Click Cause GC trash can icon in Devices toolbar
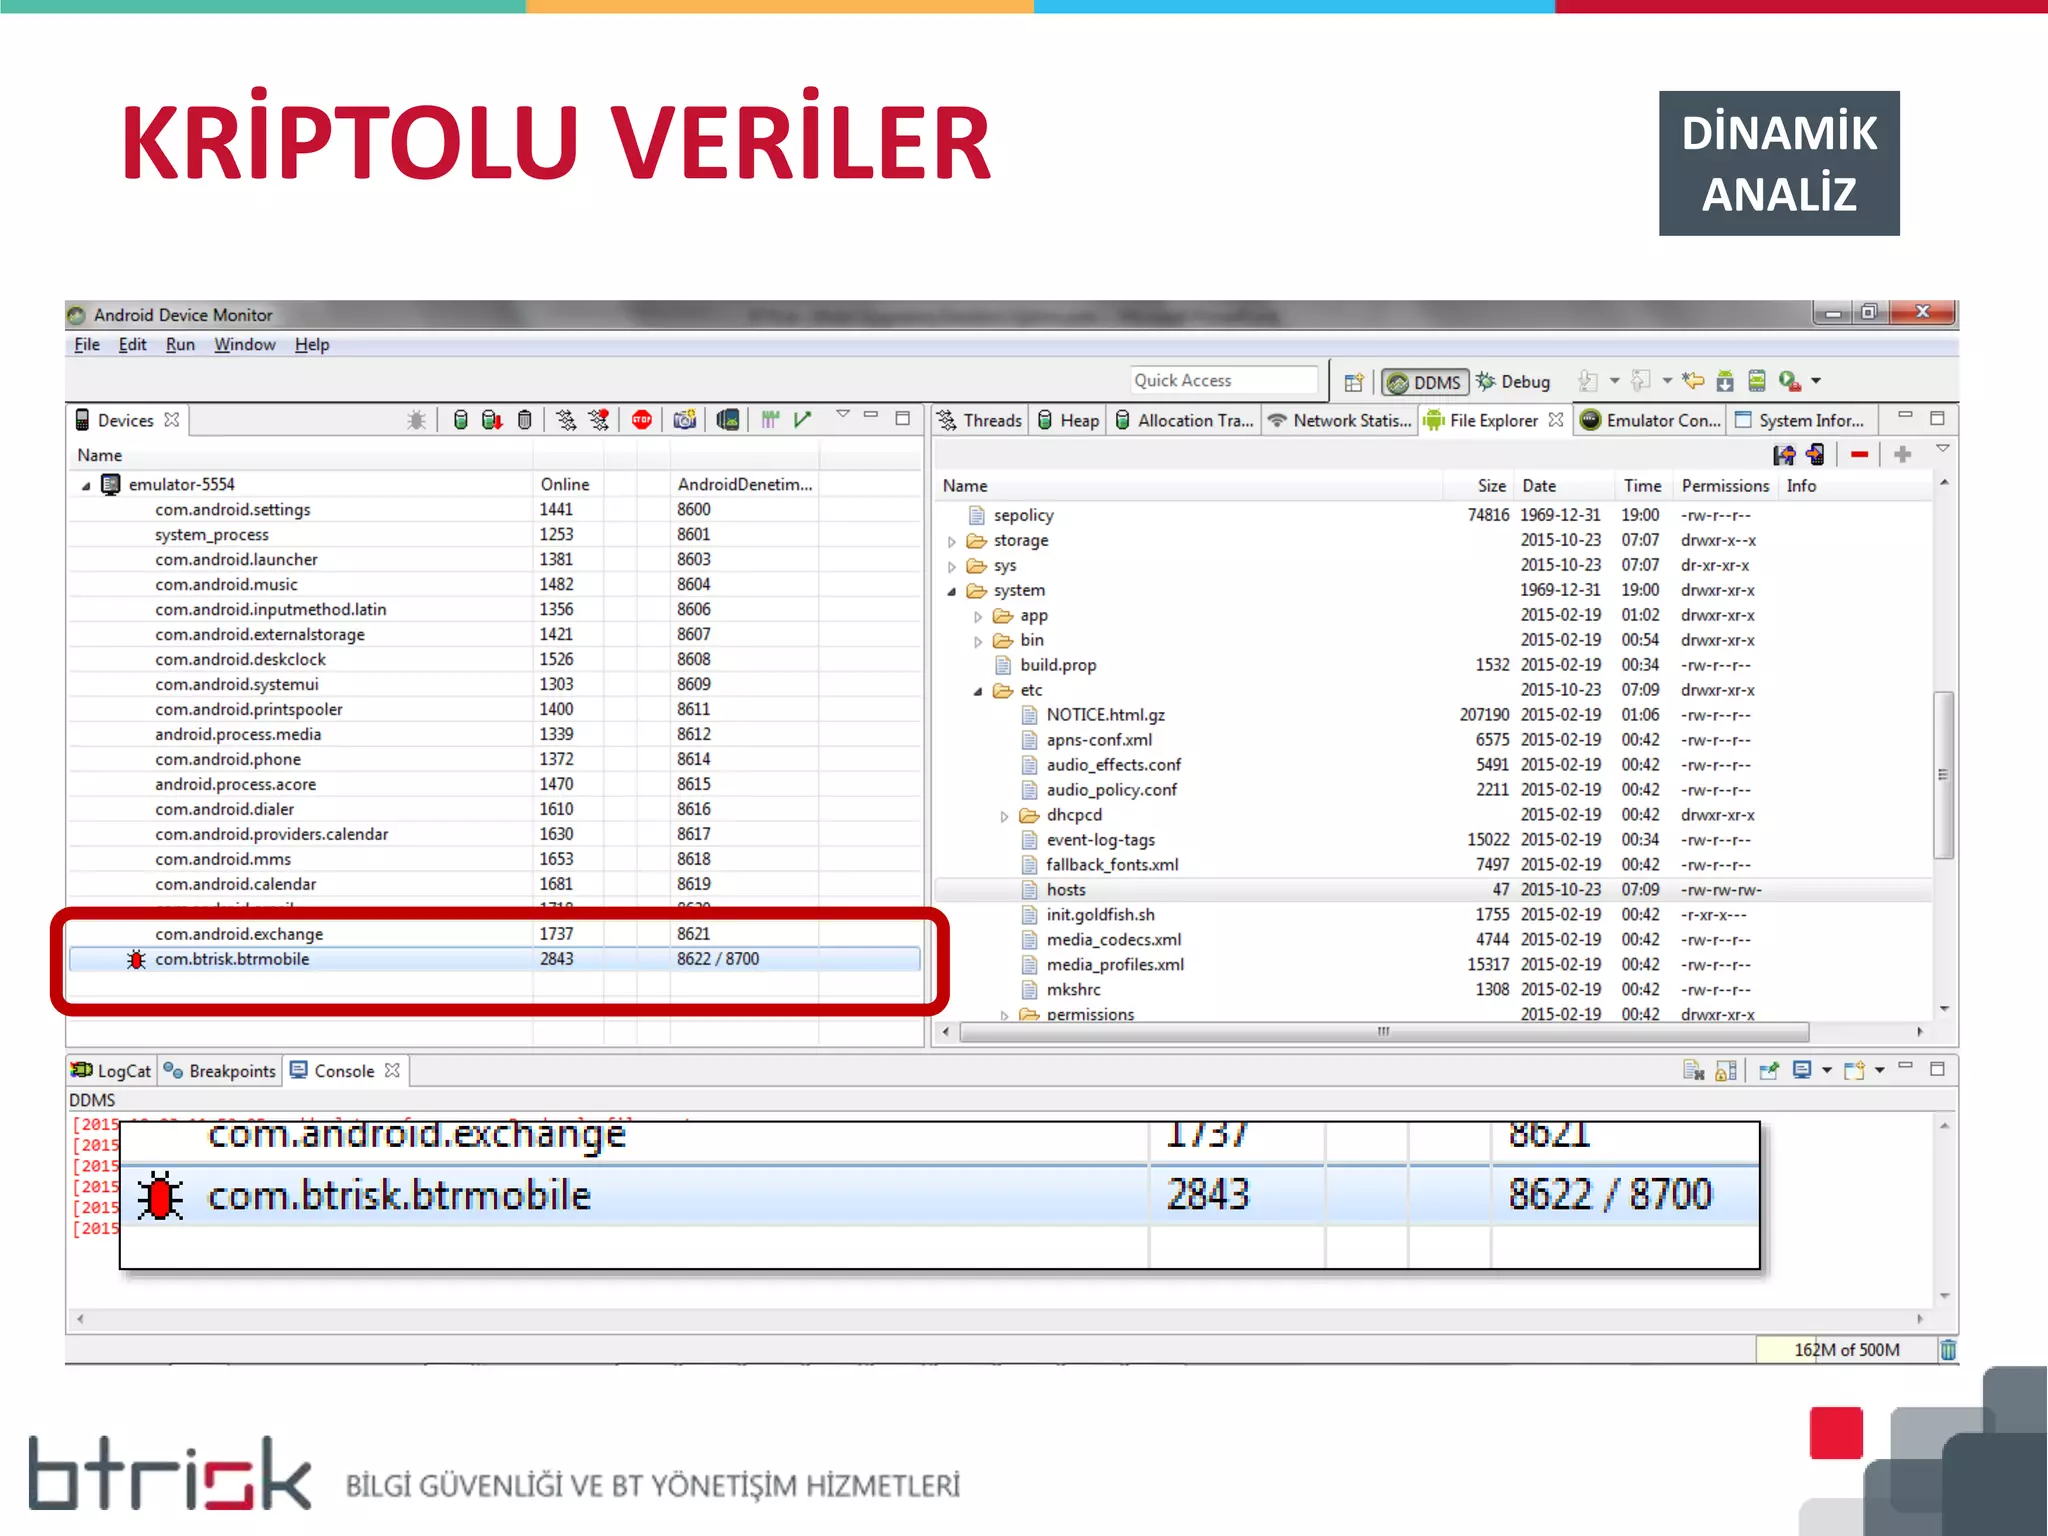This screenshot has width=2048, height=1536. click(x=524, y=420)
